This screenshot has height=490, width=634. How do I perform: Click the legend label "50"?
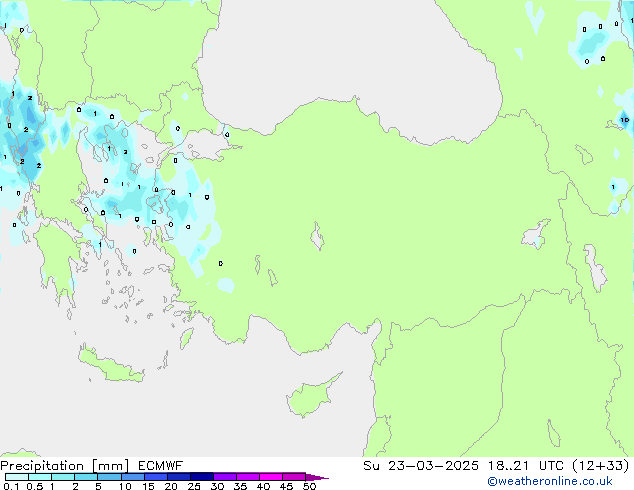[309, 486]
